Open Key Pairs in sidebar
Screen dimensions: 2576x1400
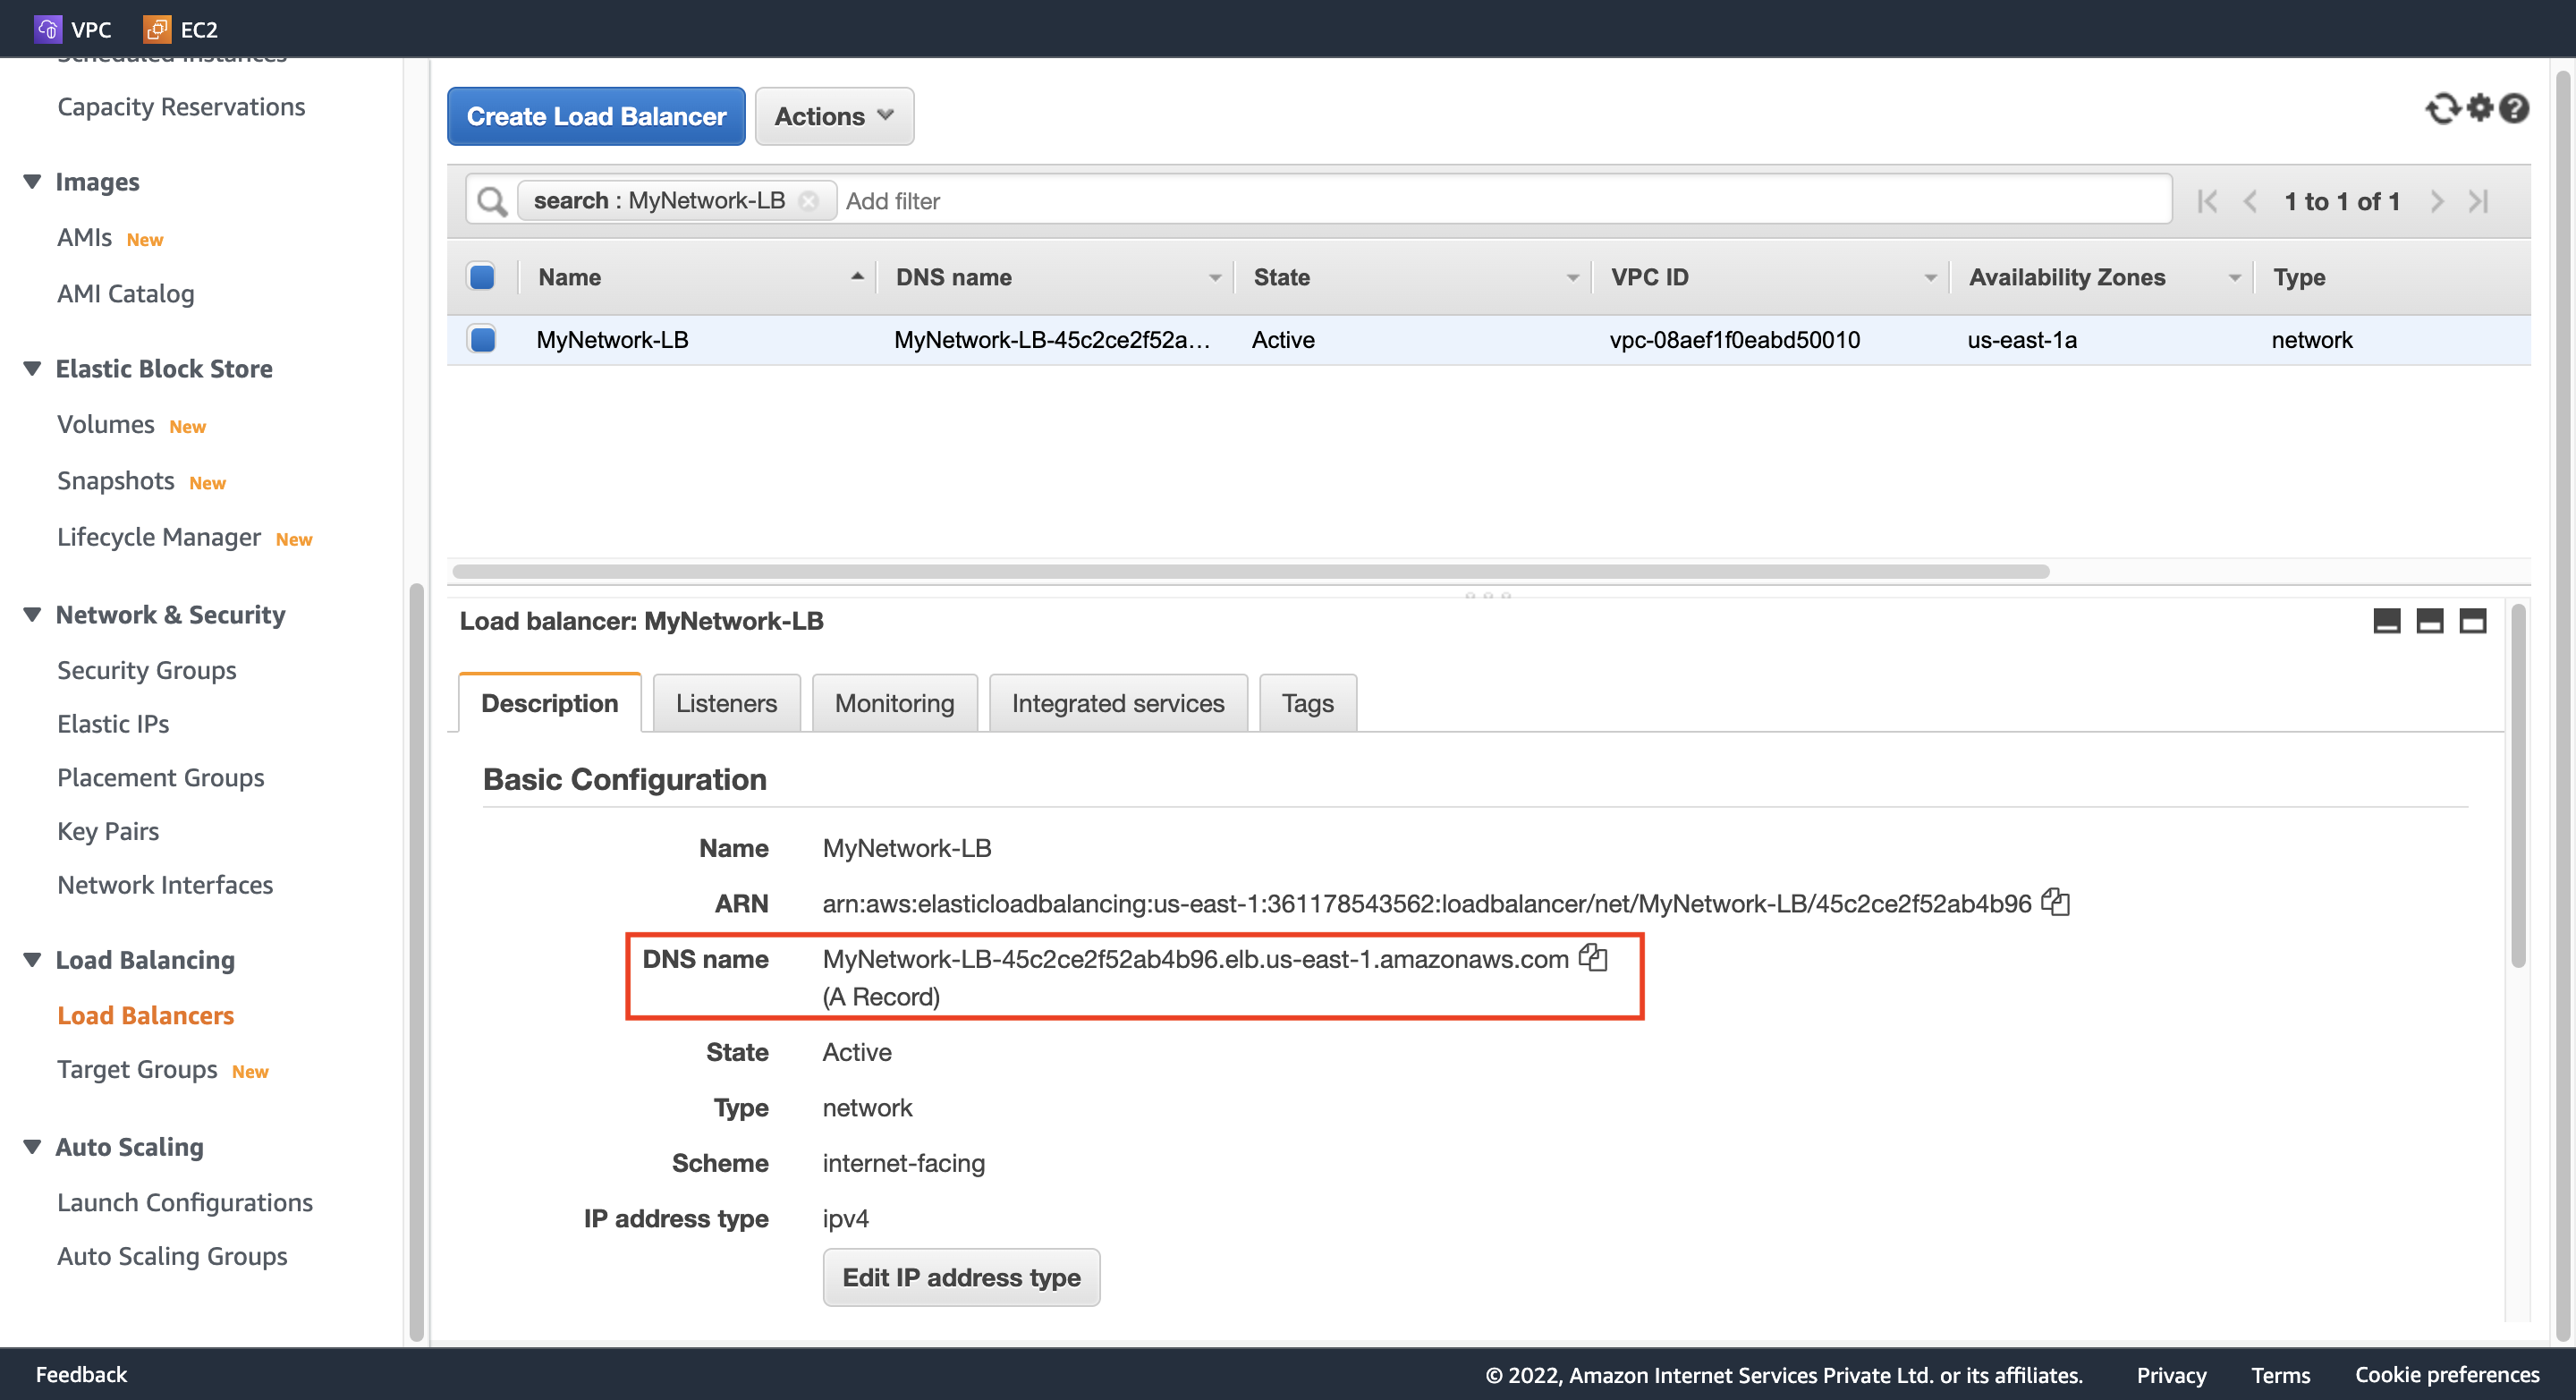[x=108, y=831]
